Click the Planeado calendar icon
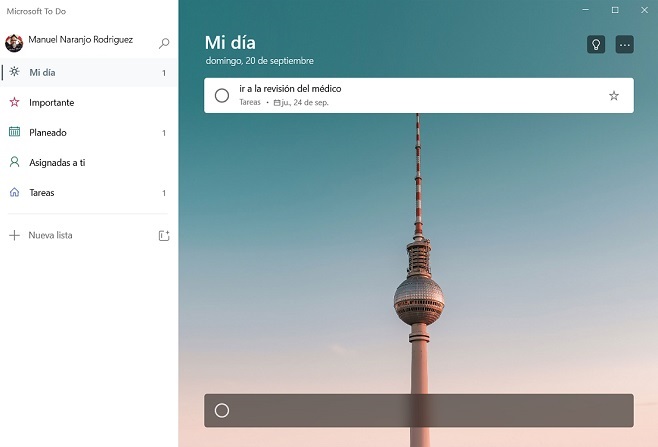This screenshot has height=447, width=658. click(x=14, y=132)
